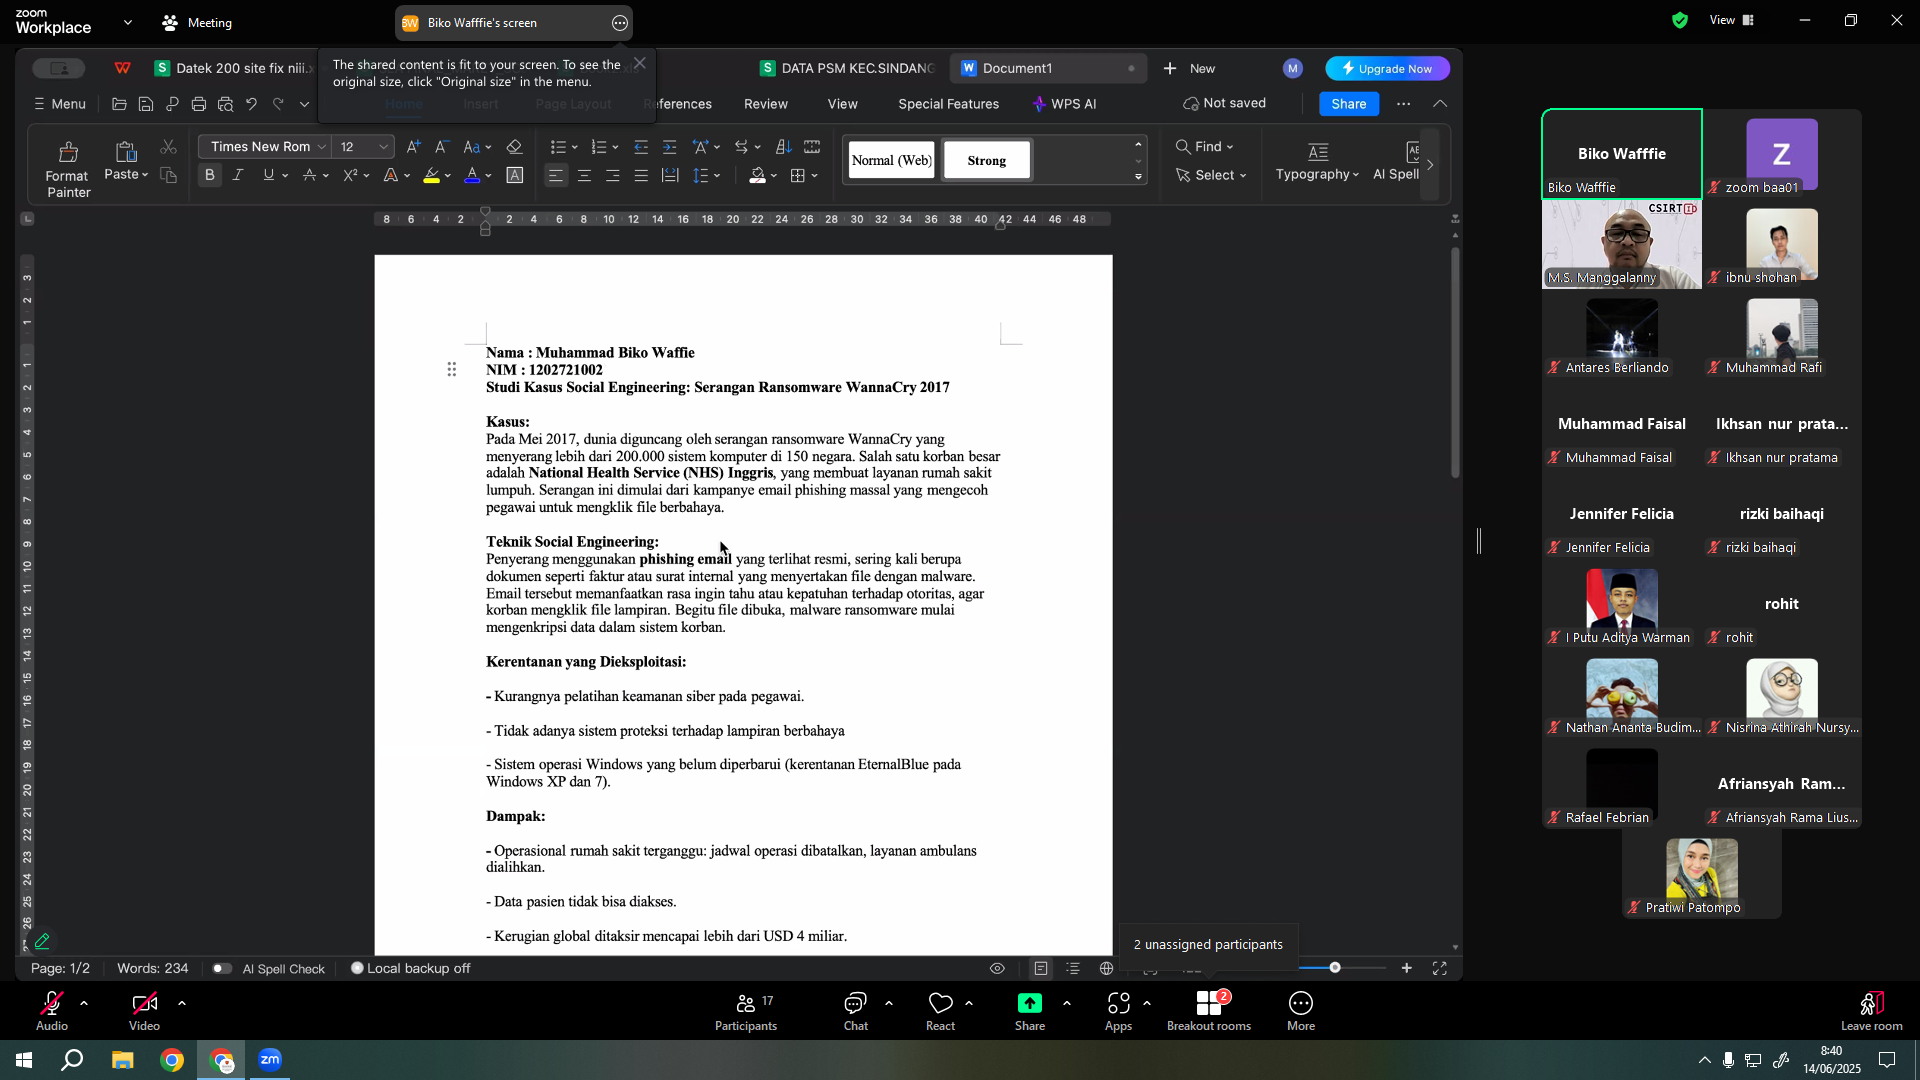
Task: Click the Sort icon
Action: coord(784,147)
